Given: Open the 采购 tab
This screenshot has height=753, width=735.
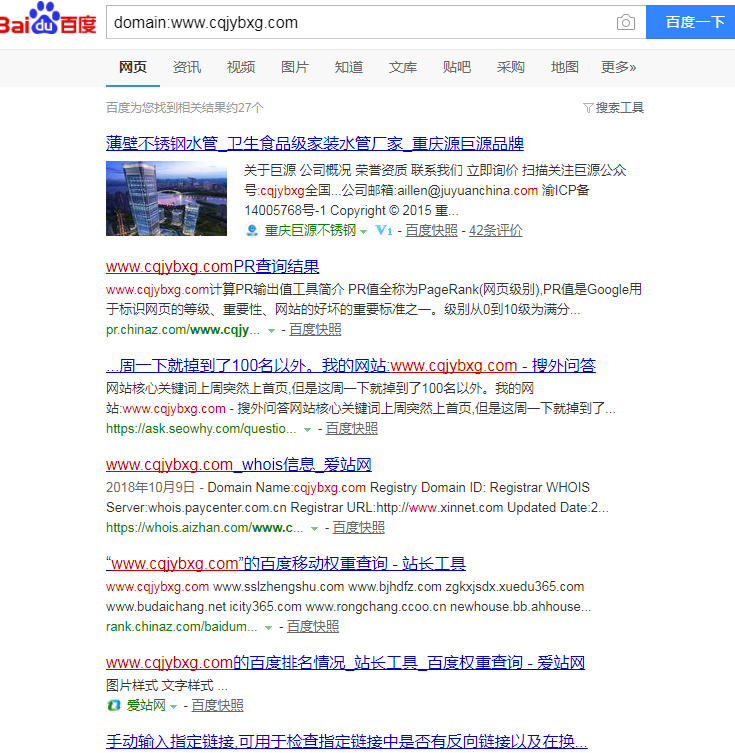Looking at the screenshot, I should [510, 68].
